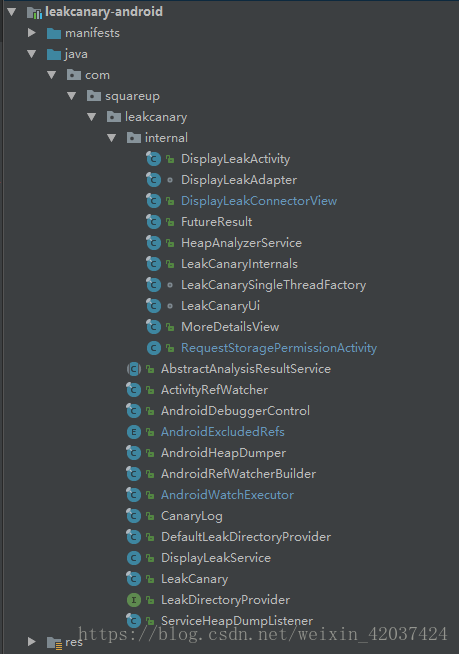Open MoreDetailsView class file
Image resolution: width=459 pixels, height=654 pixels.
point(230,327)
